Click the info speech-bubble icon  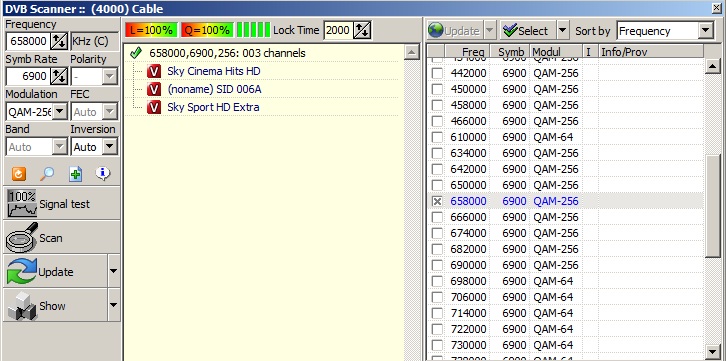(x=103, y=174)
